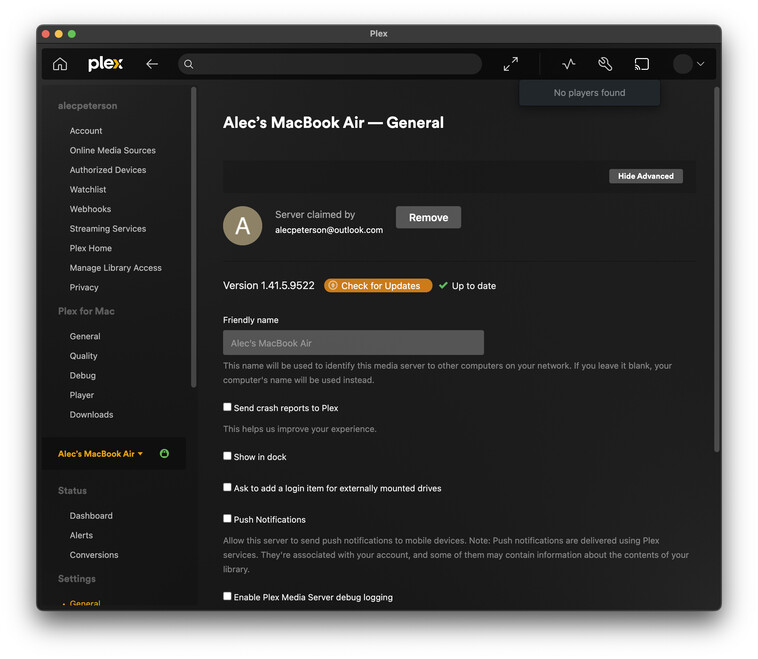Click the sidebar scrollbar
Image resolution: width=758 pixels, height=659 pixels.
pos(193,237)
